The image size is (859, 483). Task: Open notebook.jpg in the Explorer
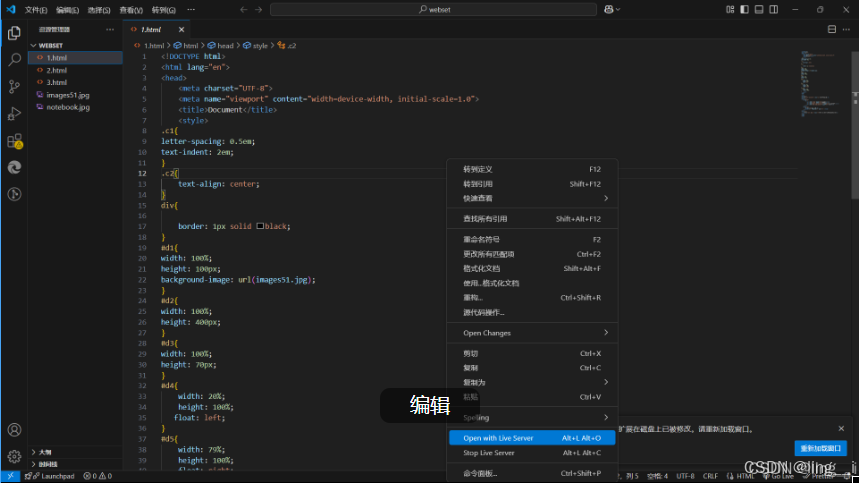coord(75,107)
